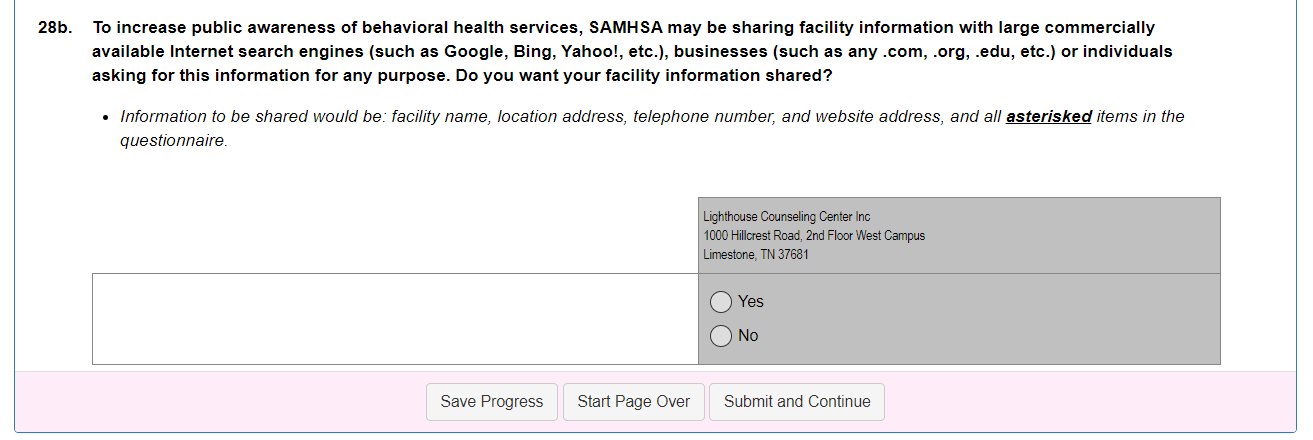Click the word "questionnaire." in the note
Screen dimensions: 1313x440
pyautogui.click(x=174, y=142)
